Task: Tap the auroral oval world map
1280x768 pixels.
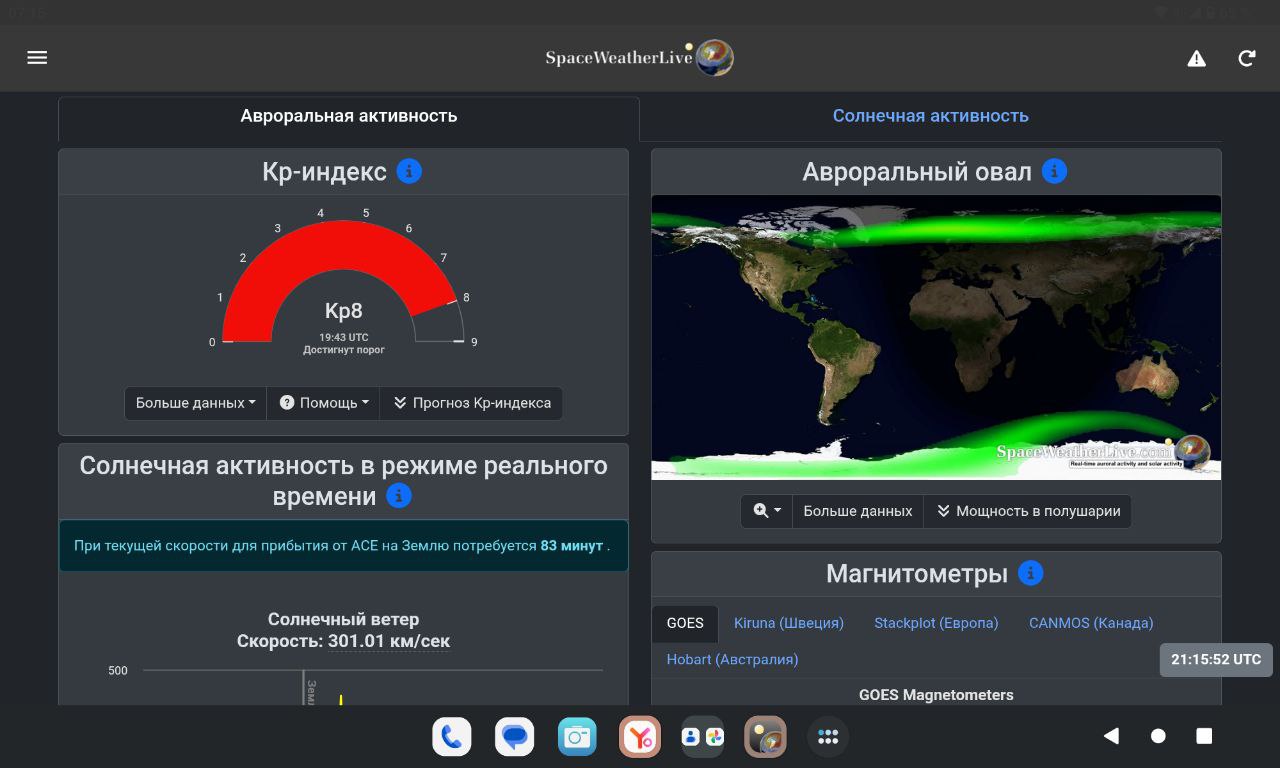Action: pyautogui.click(x=935, y=337)
